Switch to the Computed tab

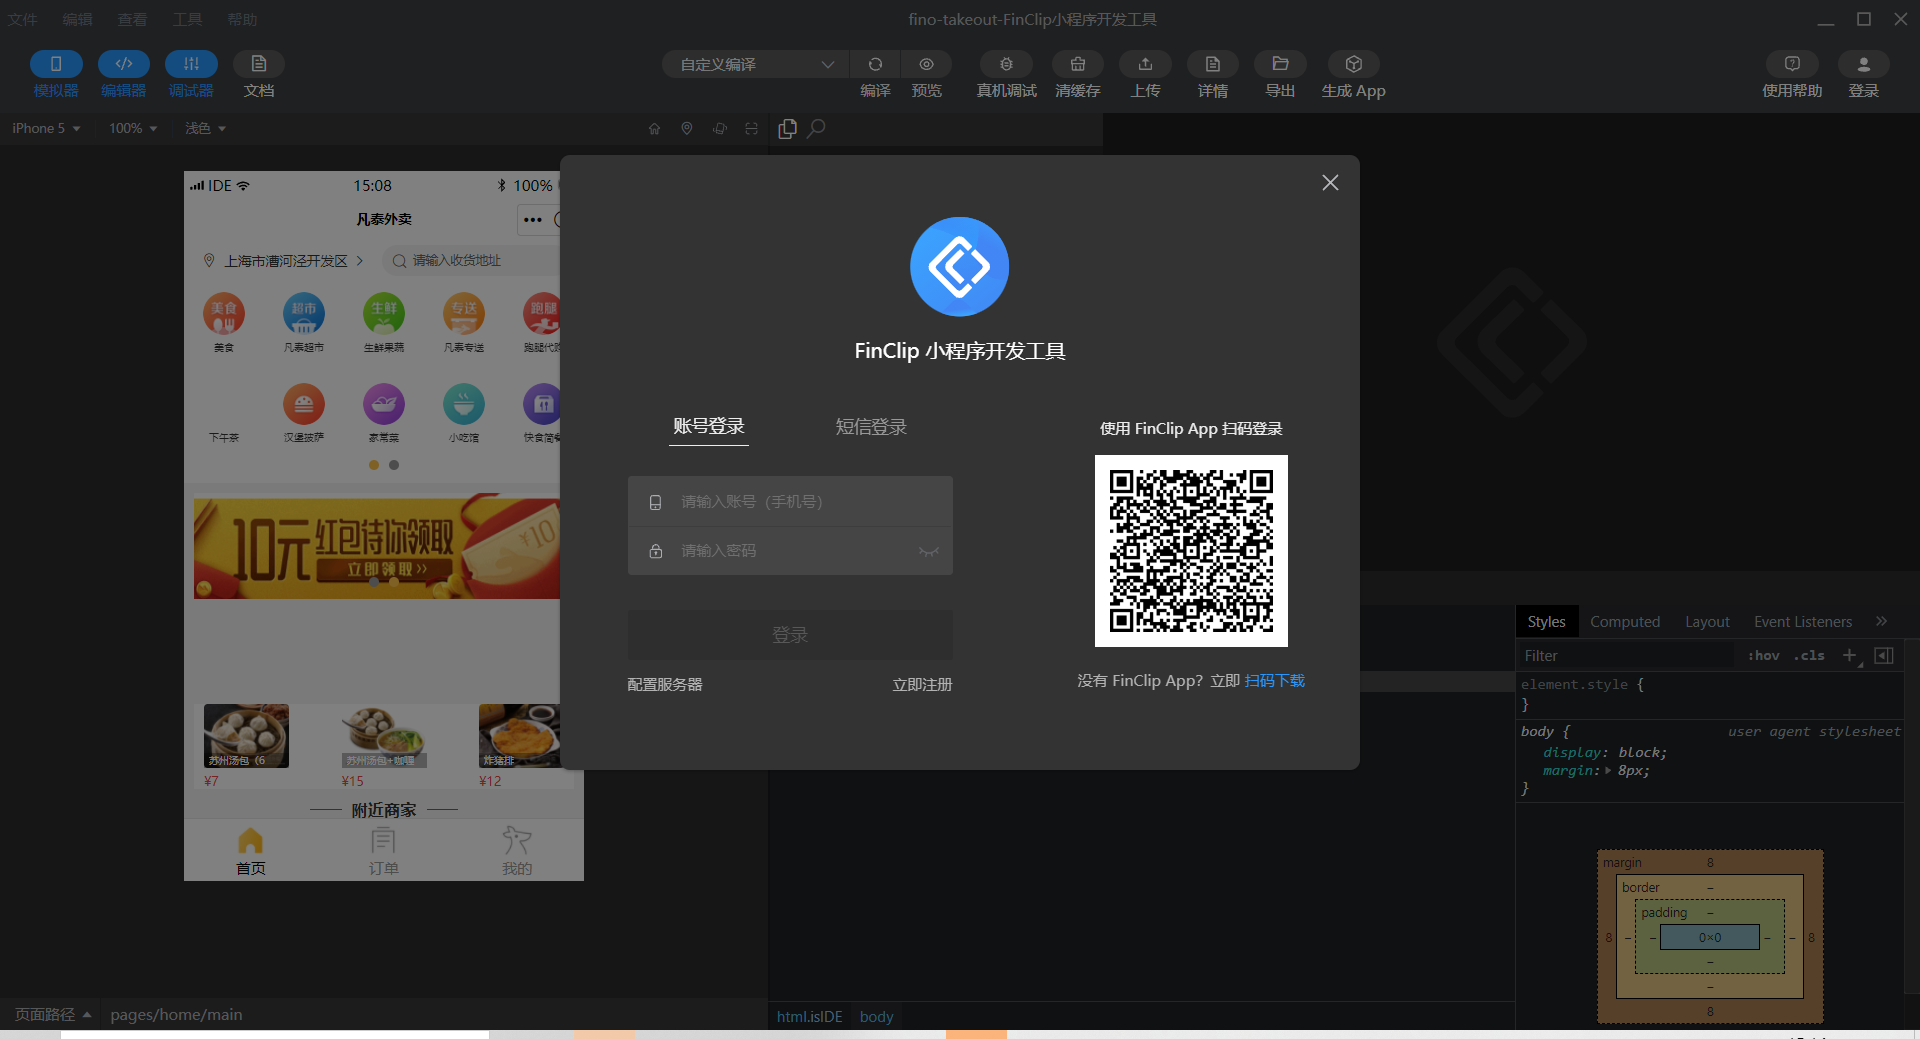coord(1625,622)
